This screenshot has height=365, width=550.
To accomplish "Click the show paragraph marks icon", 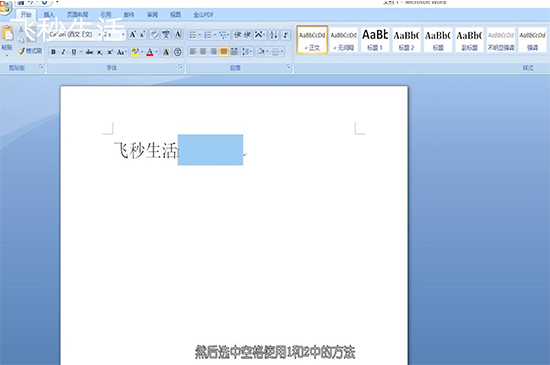I will (286, 35).
